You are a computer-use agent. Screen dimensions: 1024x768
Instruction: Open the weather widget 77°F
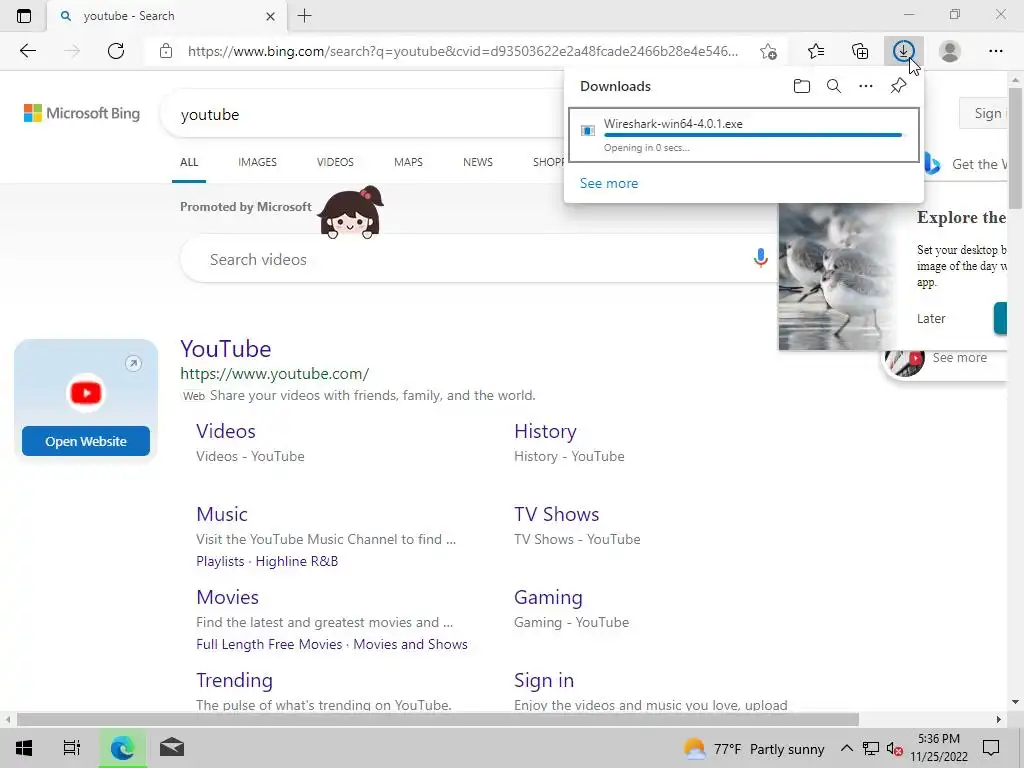[754, 748]
